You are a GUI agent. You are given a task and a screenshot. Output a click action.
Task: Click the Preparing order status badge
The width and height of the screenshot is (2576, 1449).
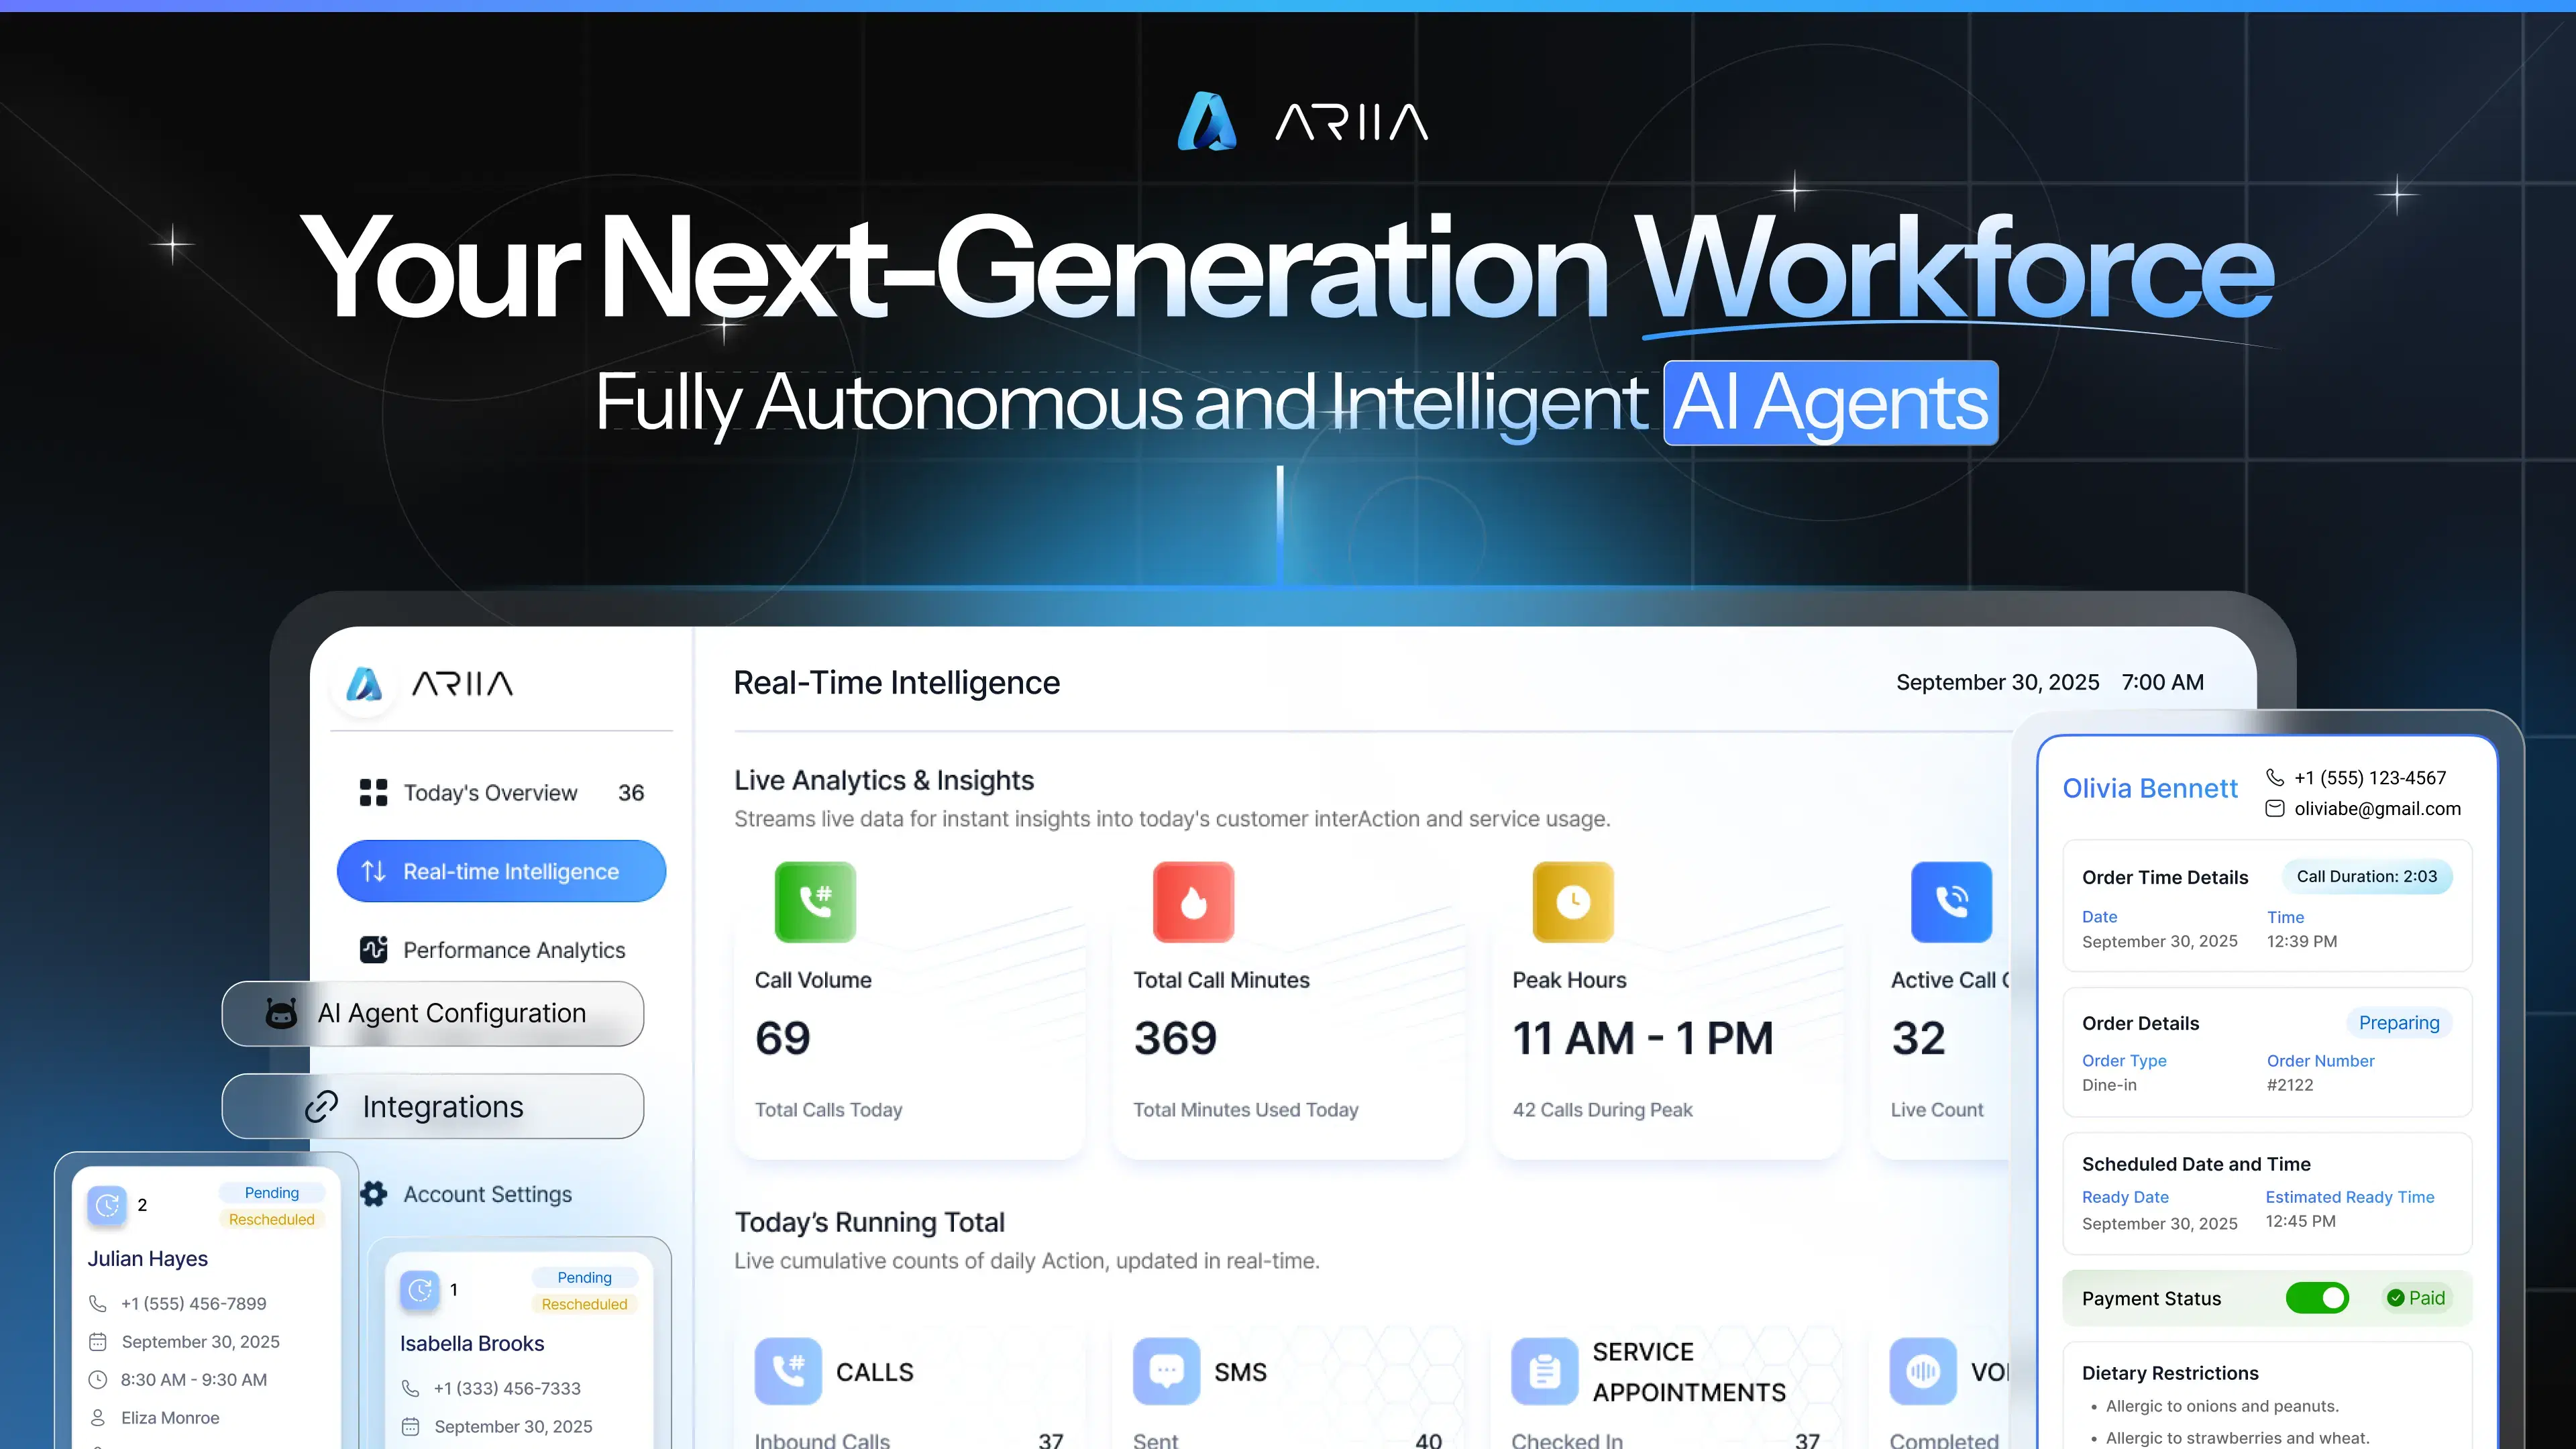[x=2399, y=1023]
